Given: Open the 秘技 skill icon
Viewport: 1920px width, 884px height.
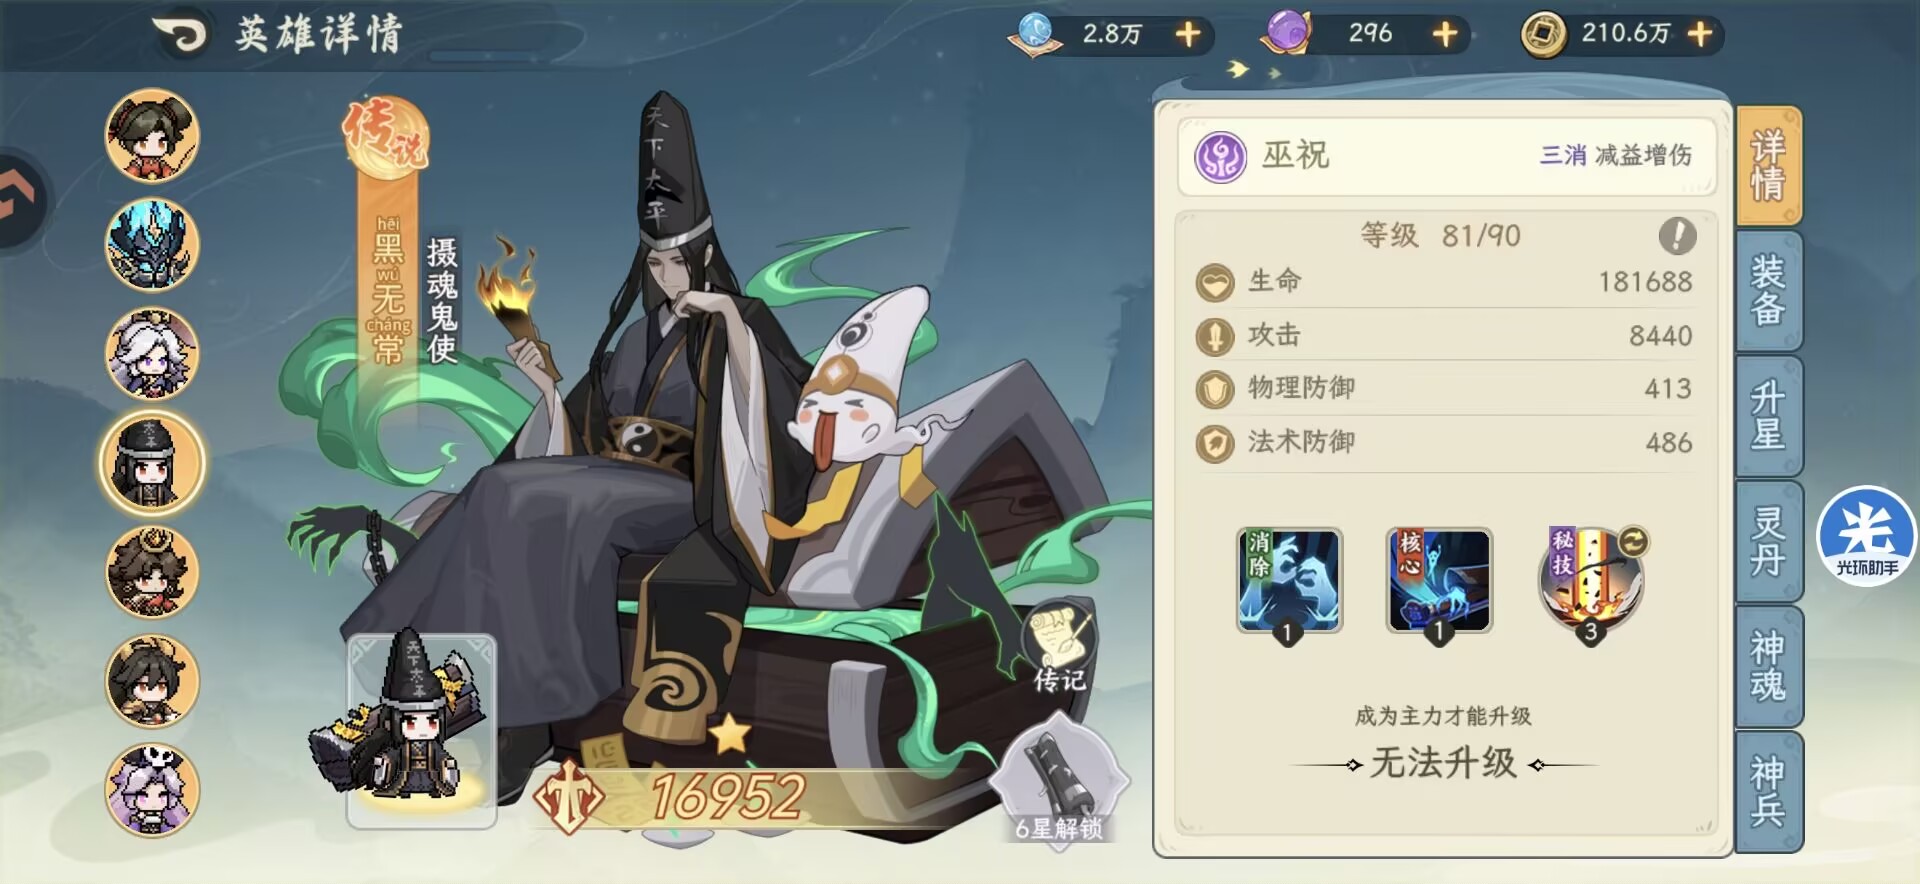Looking at the screenshot, I should [x=1590, y=582].
